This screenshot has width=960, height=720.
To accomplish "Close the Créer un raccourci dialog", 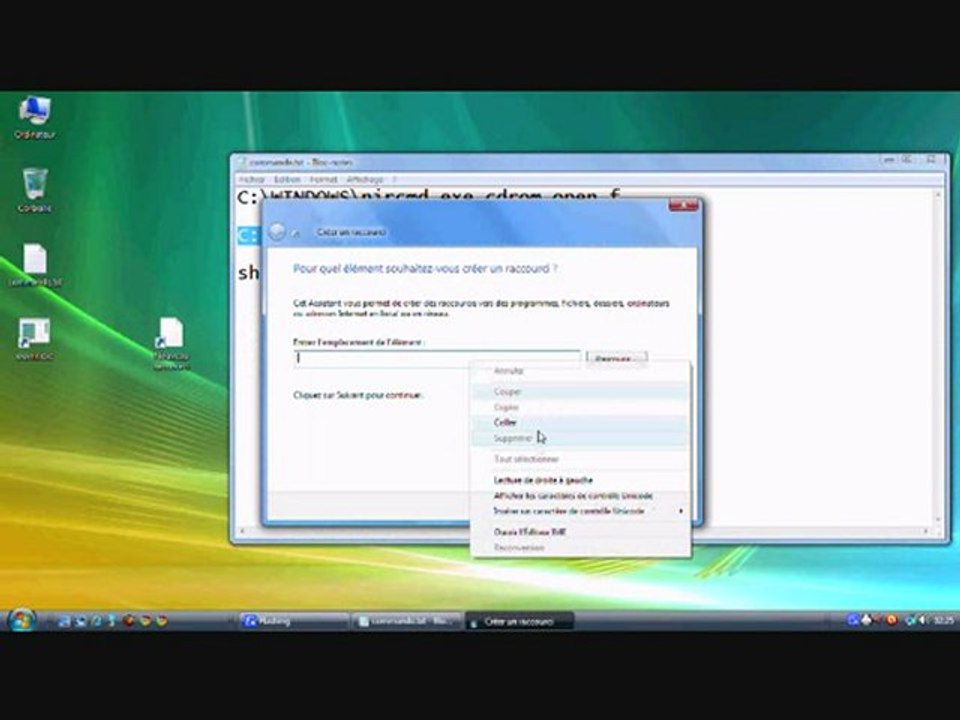I will click(683, 205).
